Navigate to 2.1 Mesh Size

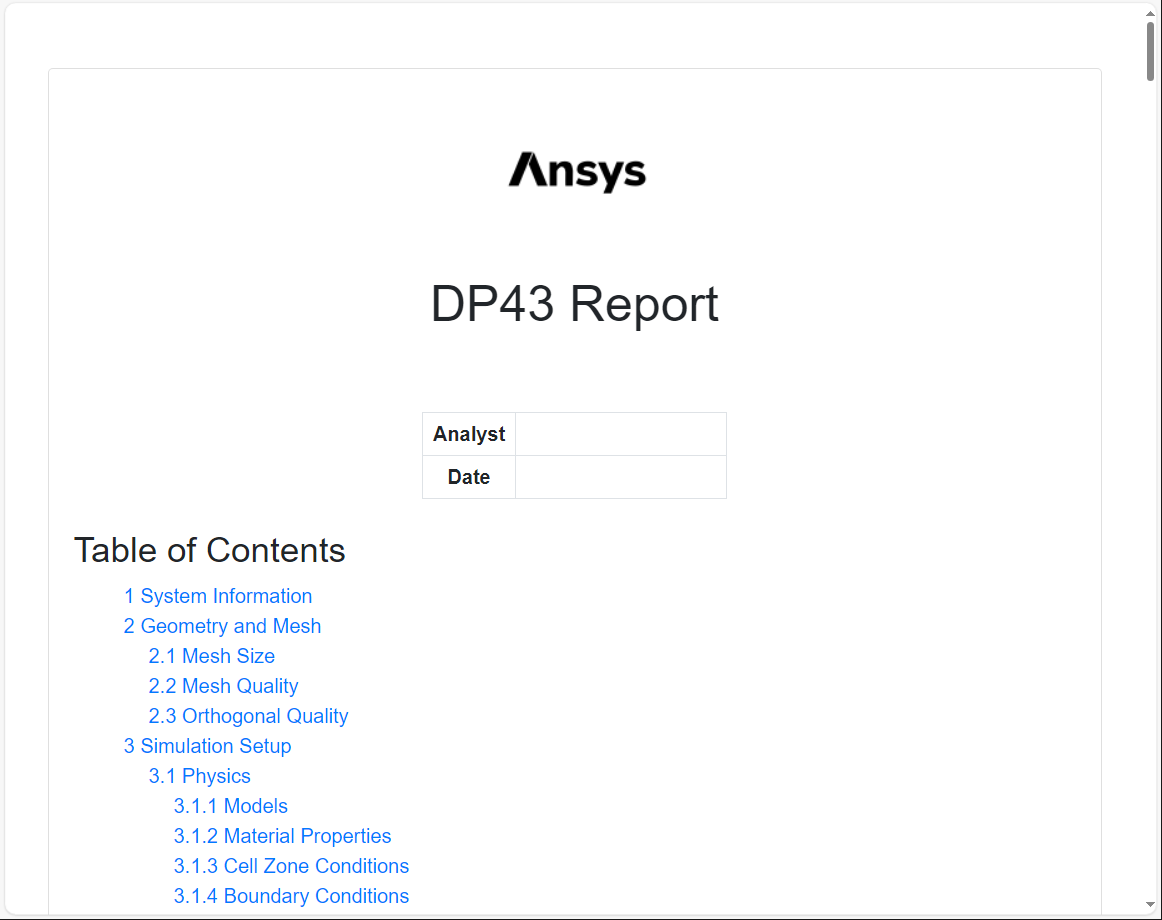click(212, 656)
